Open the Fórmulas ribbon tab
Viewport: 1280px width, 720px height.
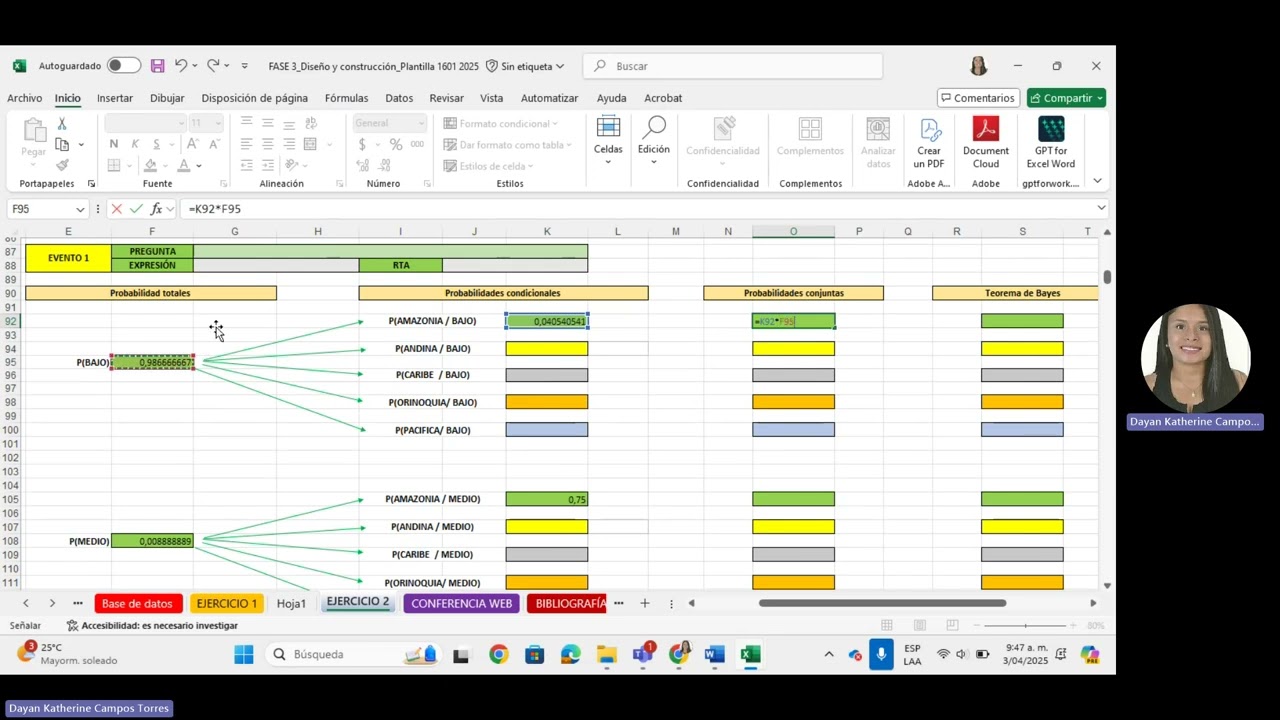346,98
